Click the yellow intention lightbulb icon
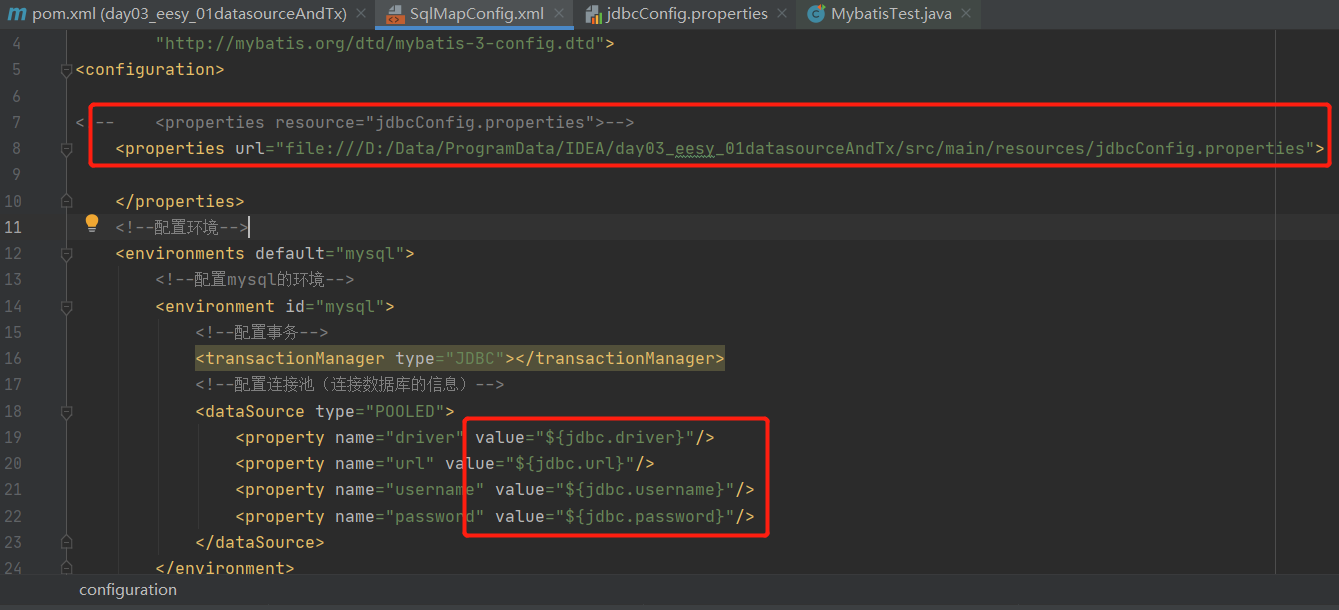 [92, 222]
